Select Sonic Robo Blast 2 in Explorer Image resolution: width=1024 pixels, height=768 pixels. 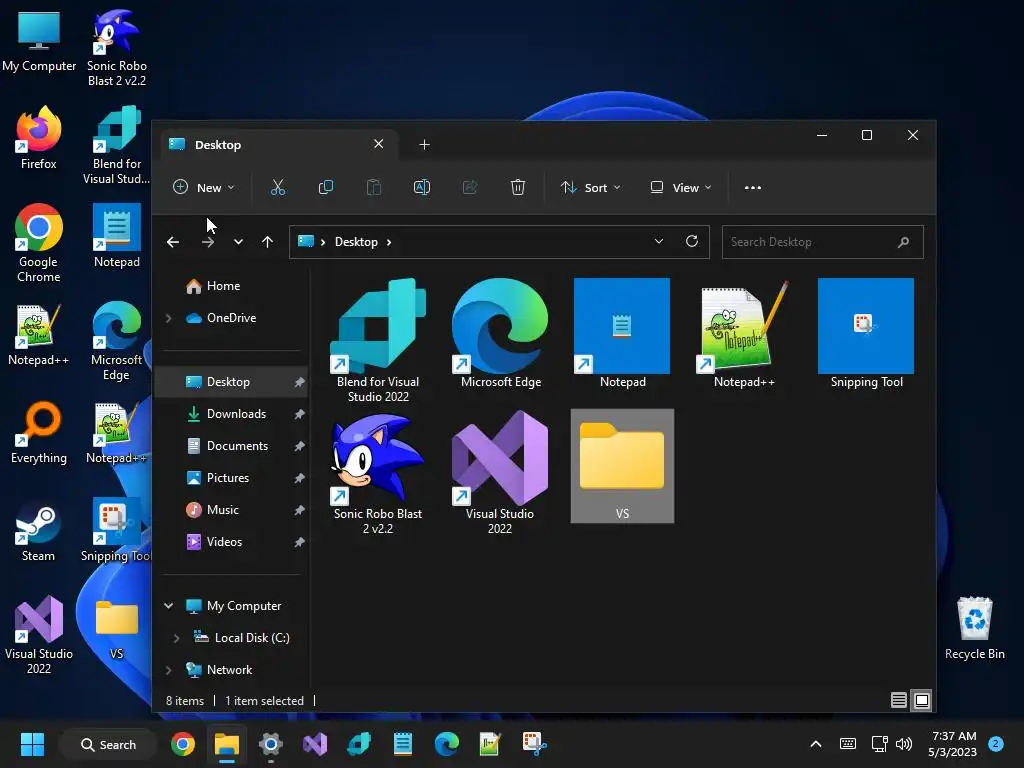coord(378,473)
